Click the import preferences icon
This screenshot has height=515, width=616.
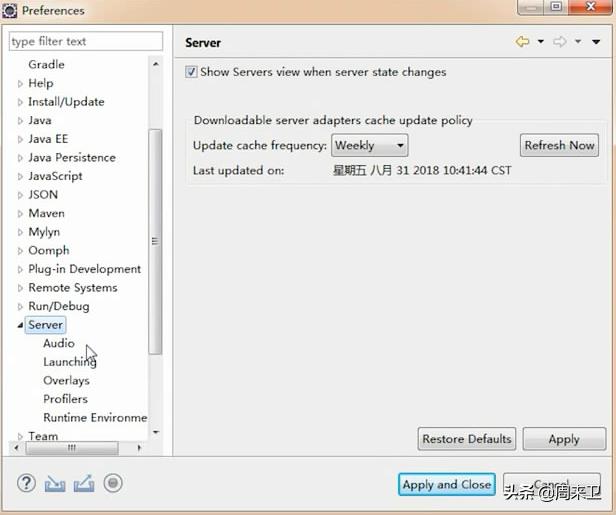pos(55,484)
